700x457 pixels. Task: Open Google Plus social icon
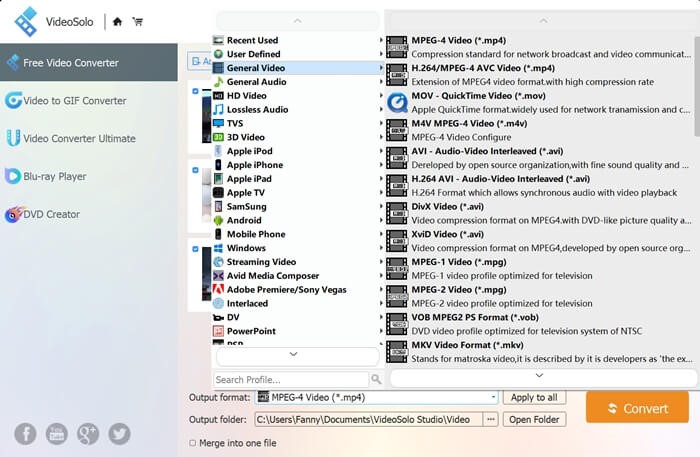(88, 434)
